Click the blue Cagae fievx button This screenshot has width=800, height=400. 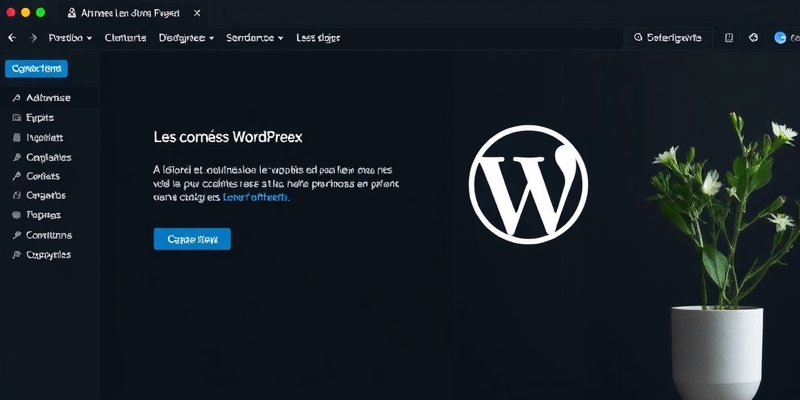click(192, 239)
